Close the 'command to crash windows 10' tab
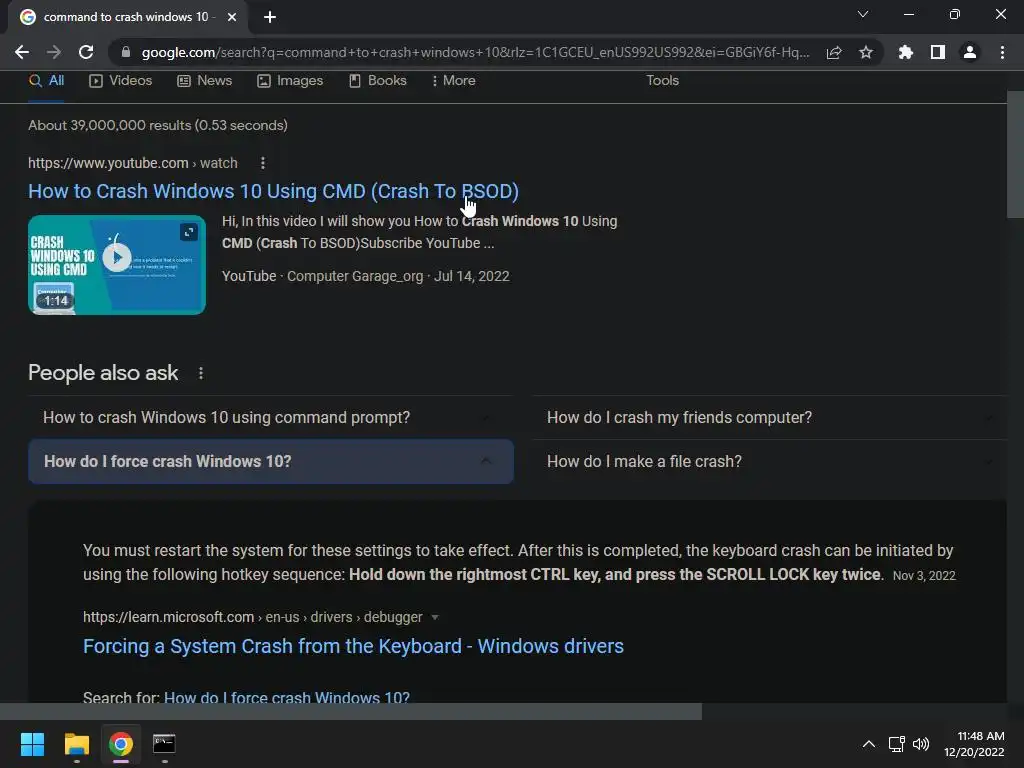Image resolution: width=1024 pixels, height=768 pixels. (x=232, y=17)
